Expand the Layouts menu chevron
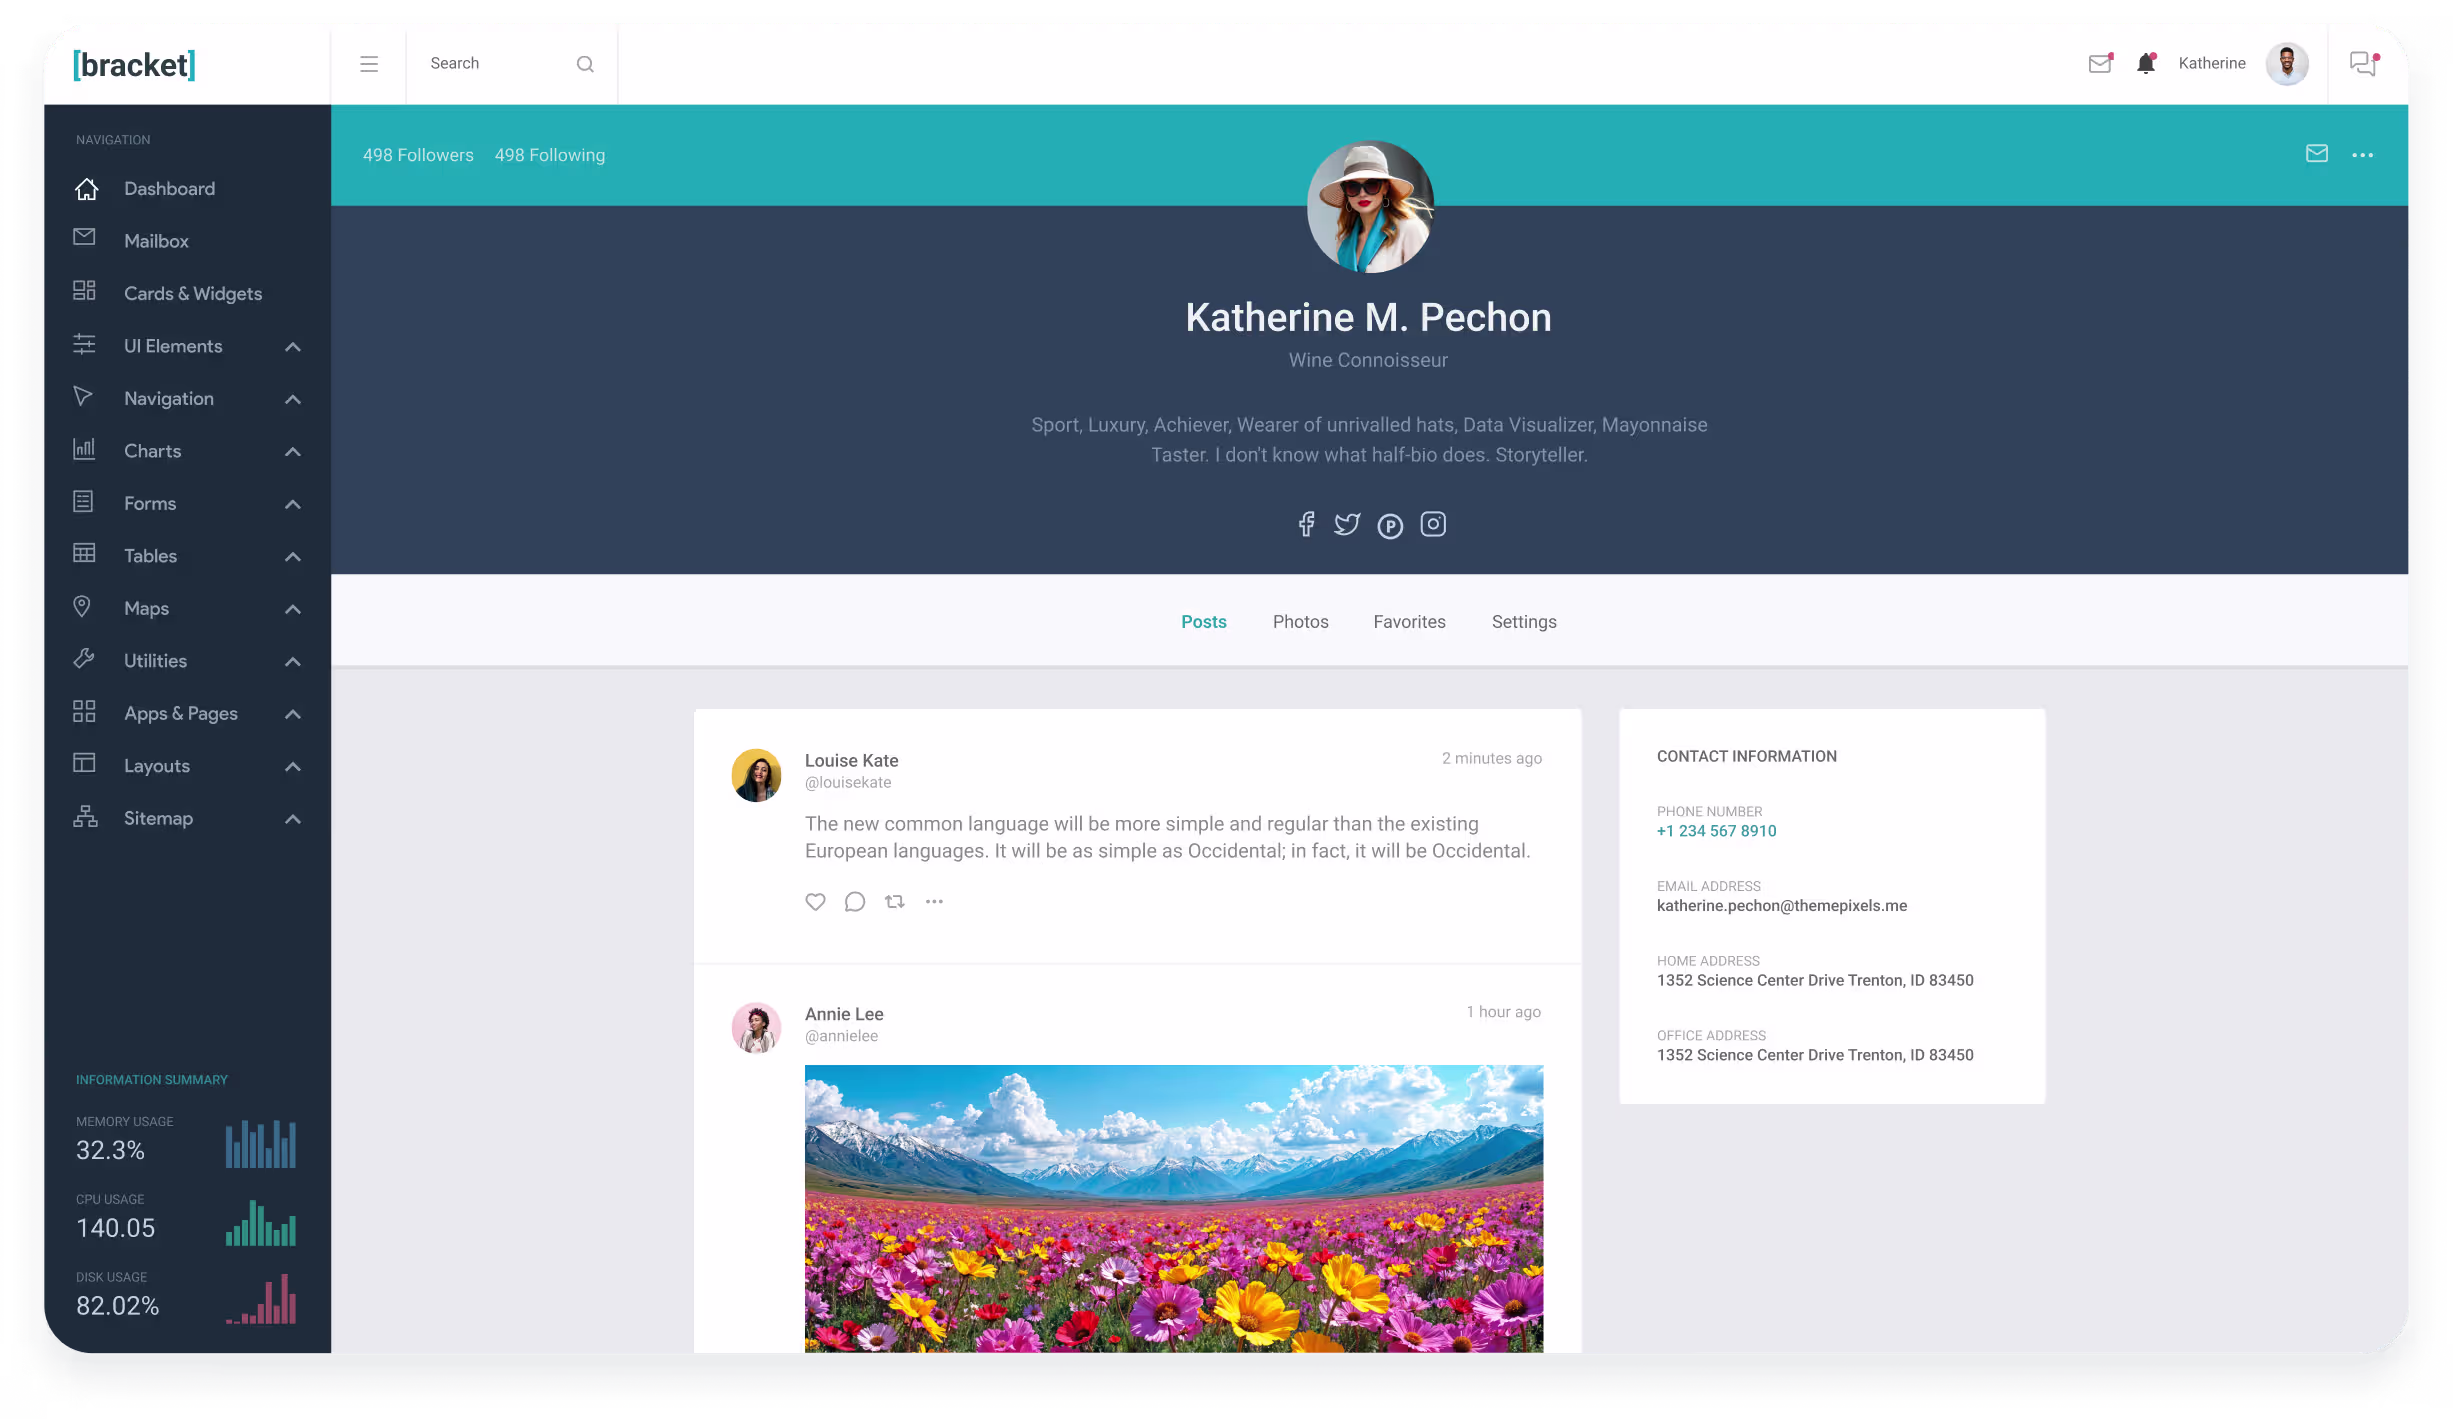The height and width of the screenshot is (1419, 2453). tap(293, 766)
